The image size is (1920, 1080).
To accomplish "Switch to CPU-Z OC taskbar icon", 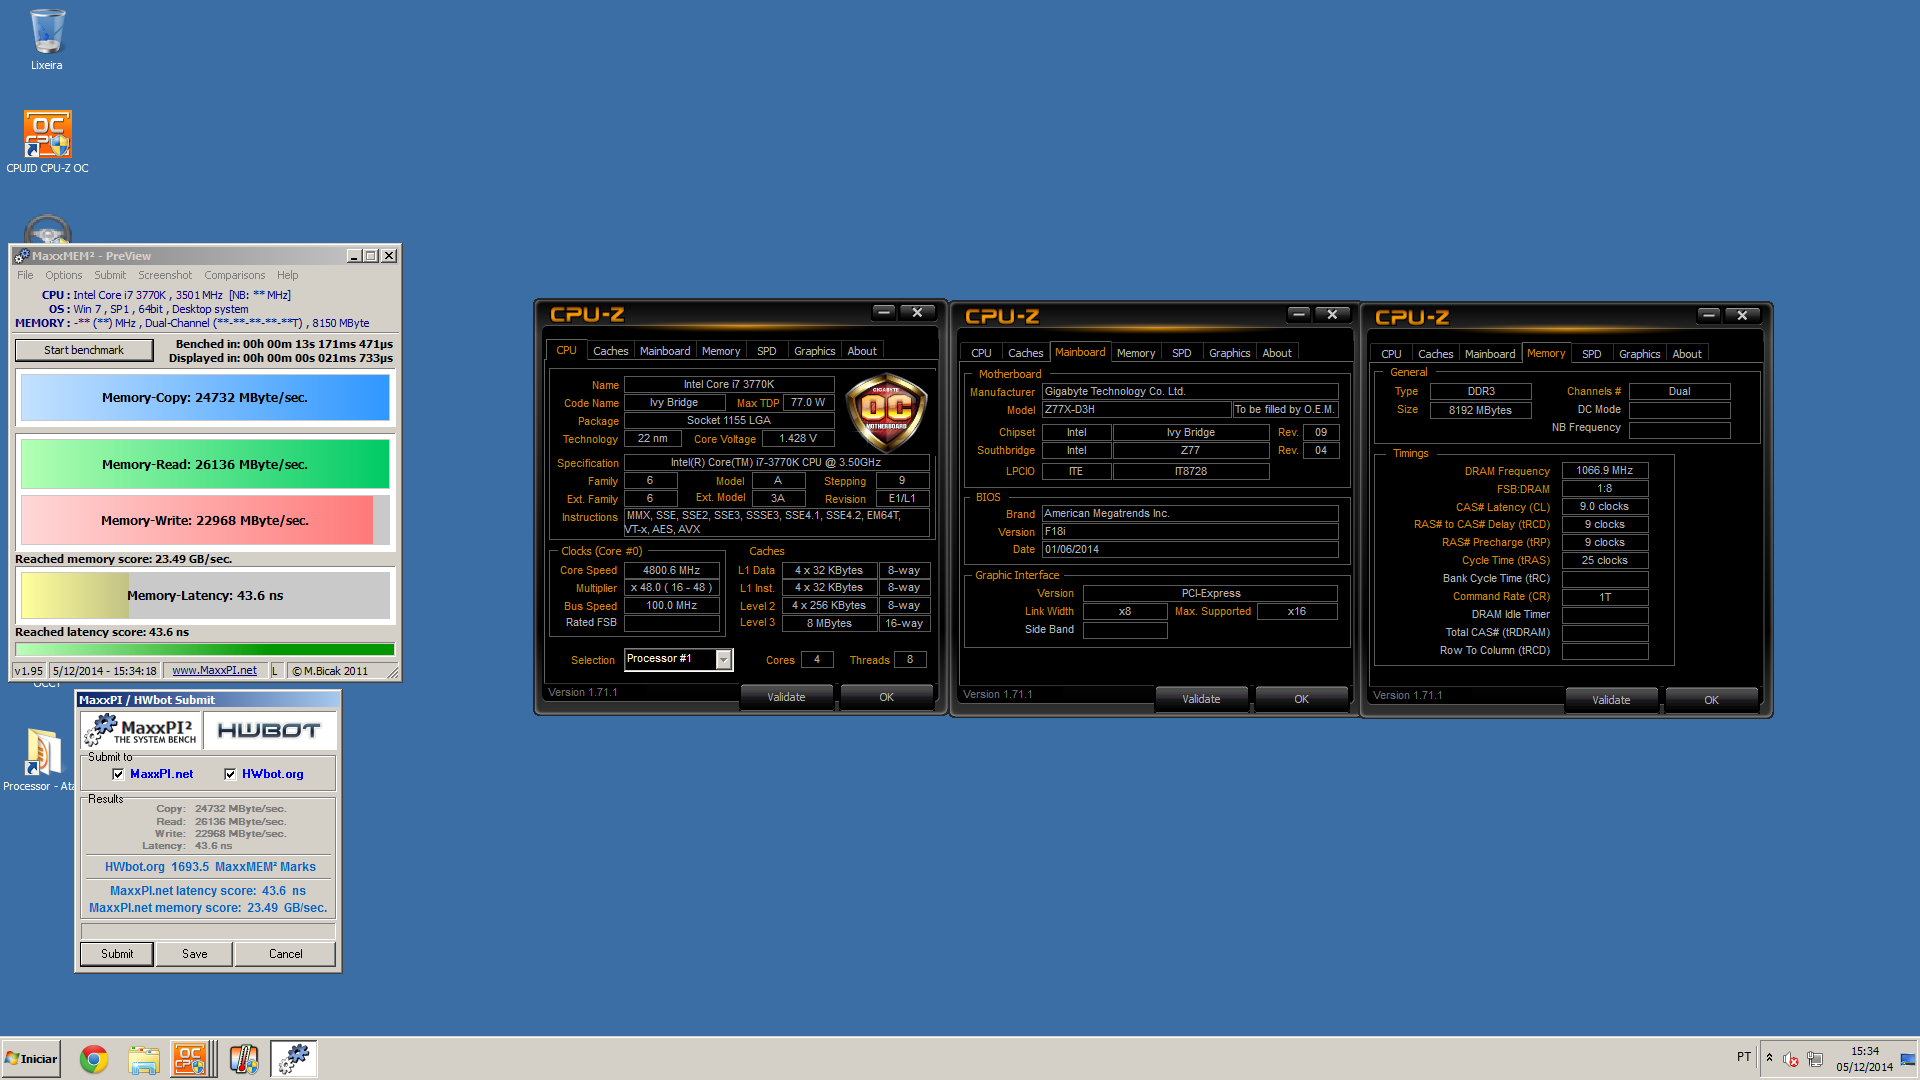I will tap(190, 1059).
